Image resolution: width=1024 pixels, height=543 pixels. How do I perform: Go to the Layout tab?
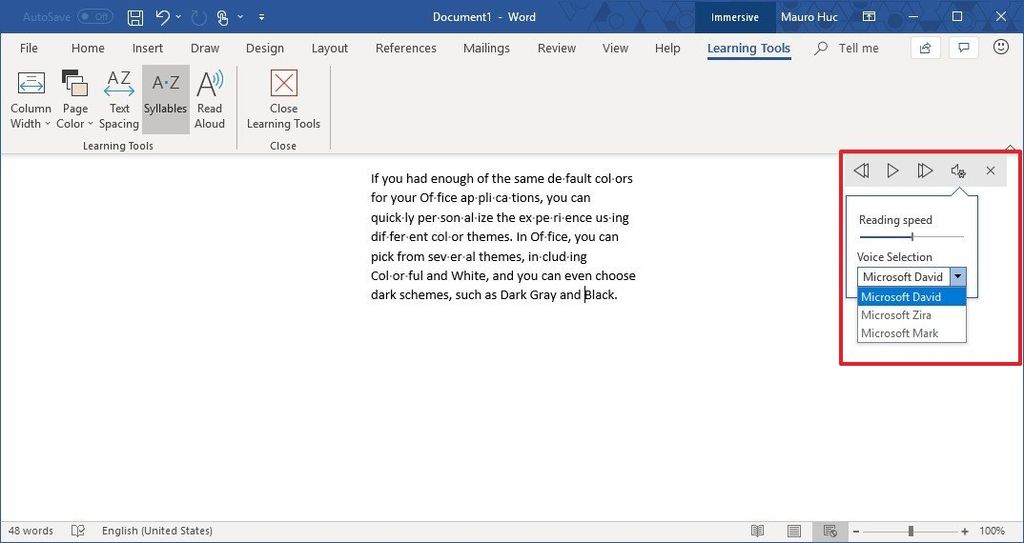[x=329, y=48]
